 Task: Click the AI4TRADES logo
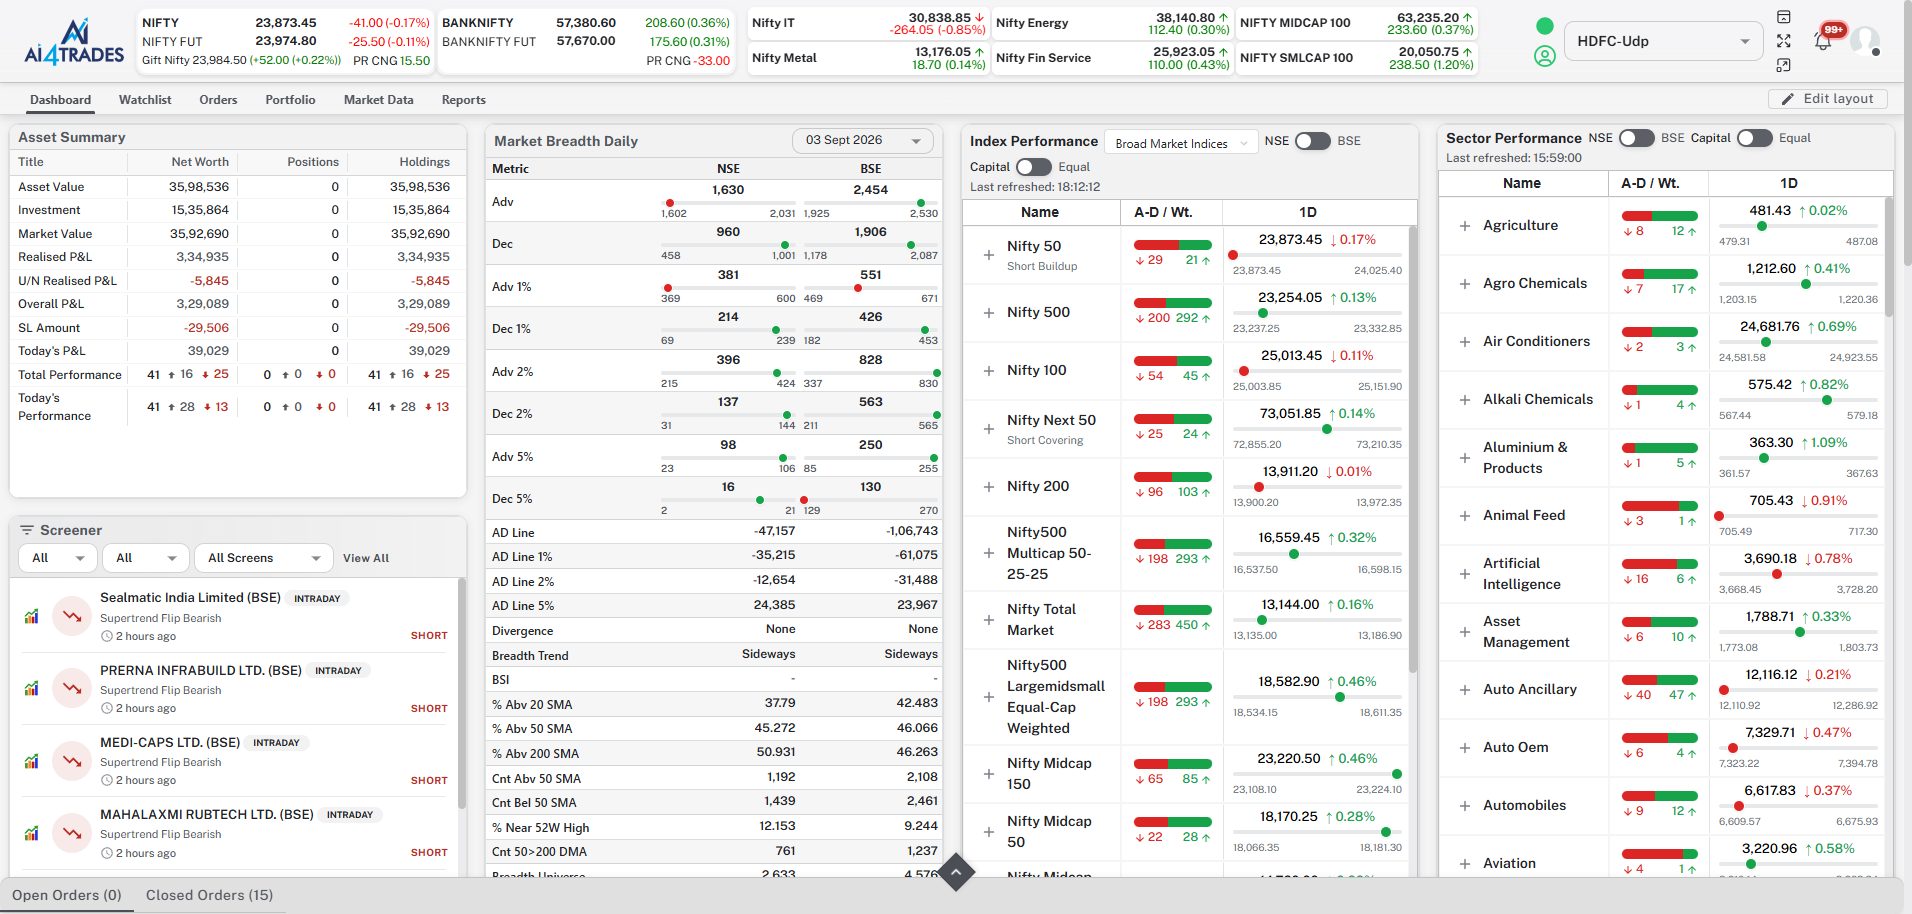tap(74, 41)
